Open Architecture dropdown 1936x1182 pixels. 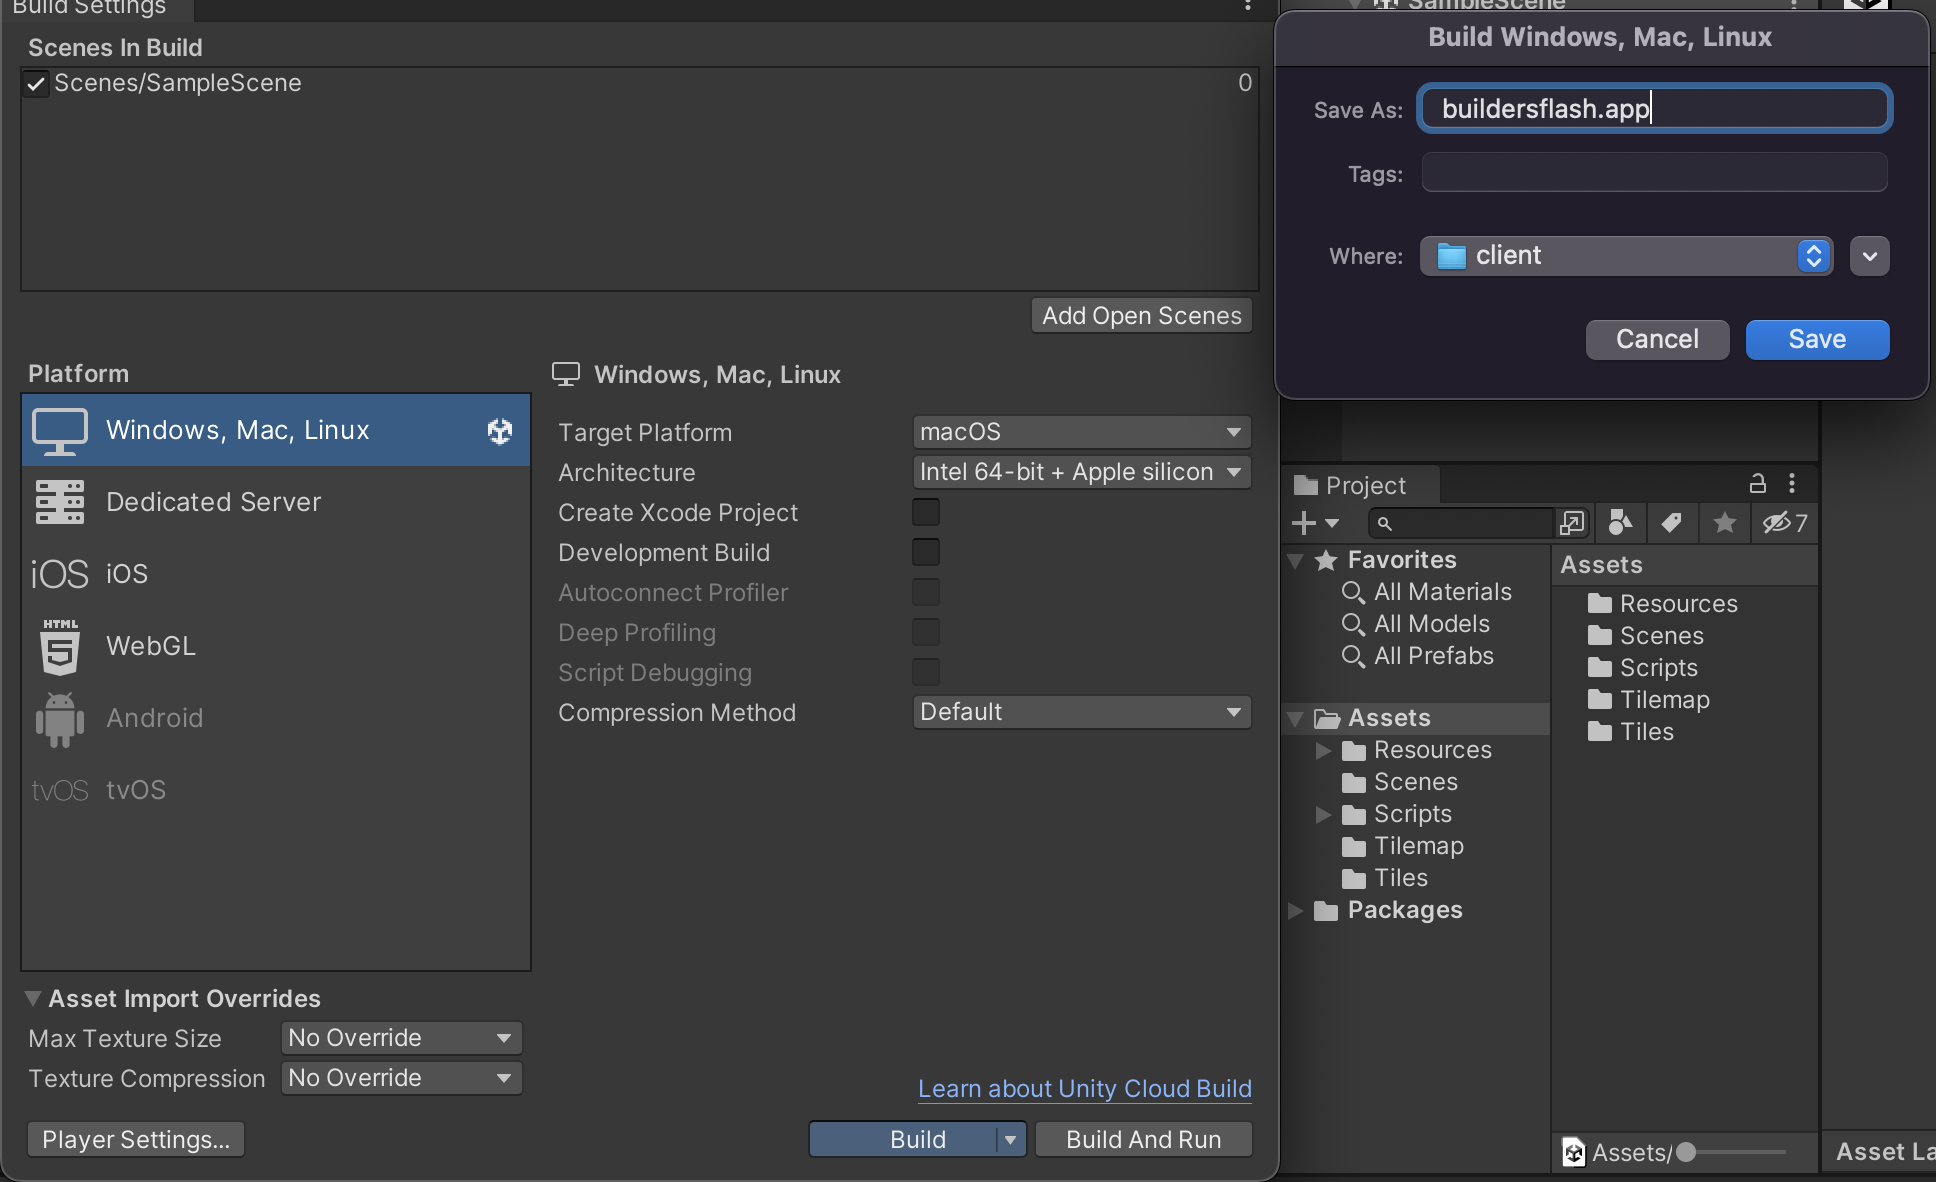(x=1081, y=472)
